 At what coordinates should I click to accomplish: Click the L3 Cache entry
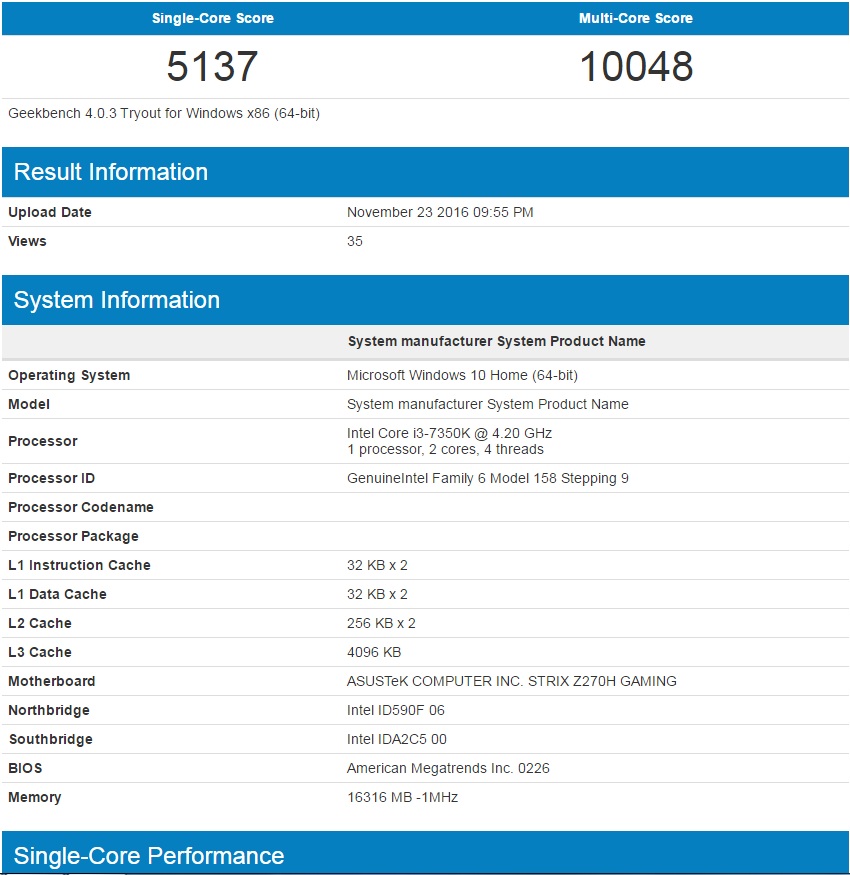tap(374, 652)
